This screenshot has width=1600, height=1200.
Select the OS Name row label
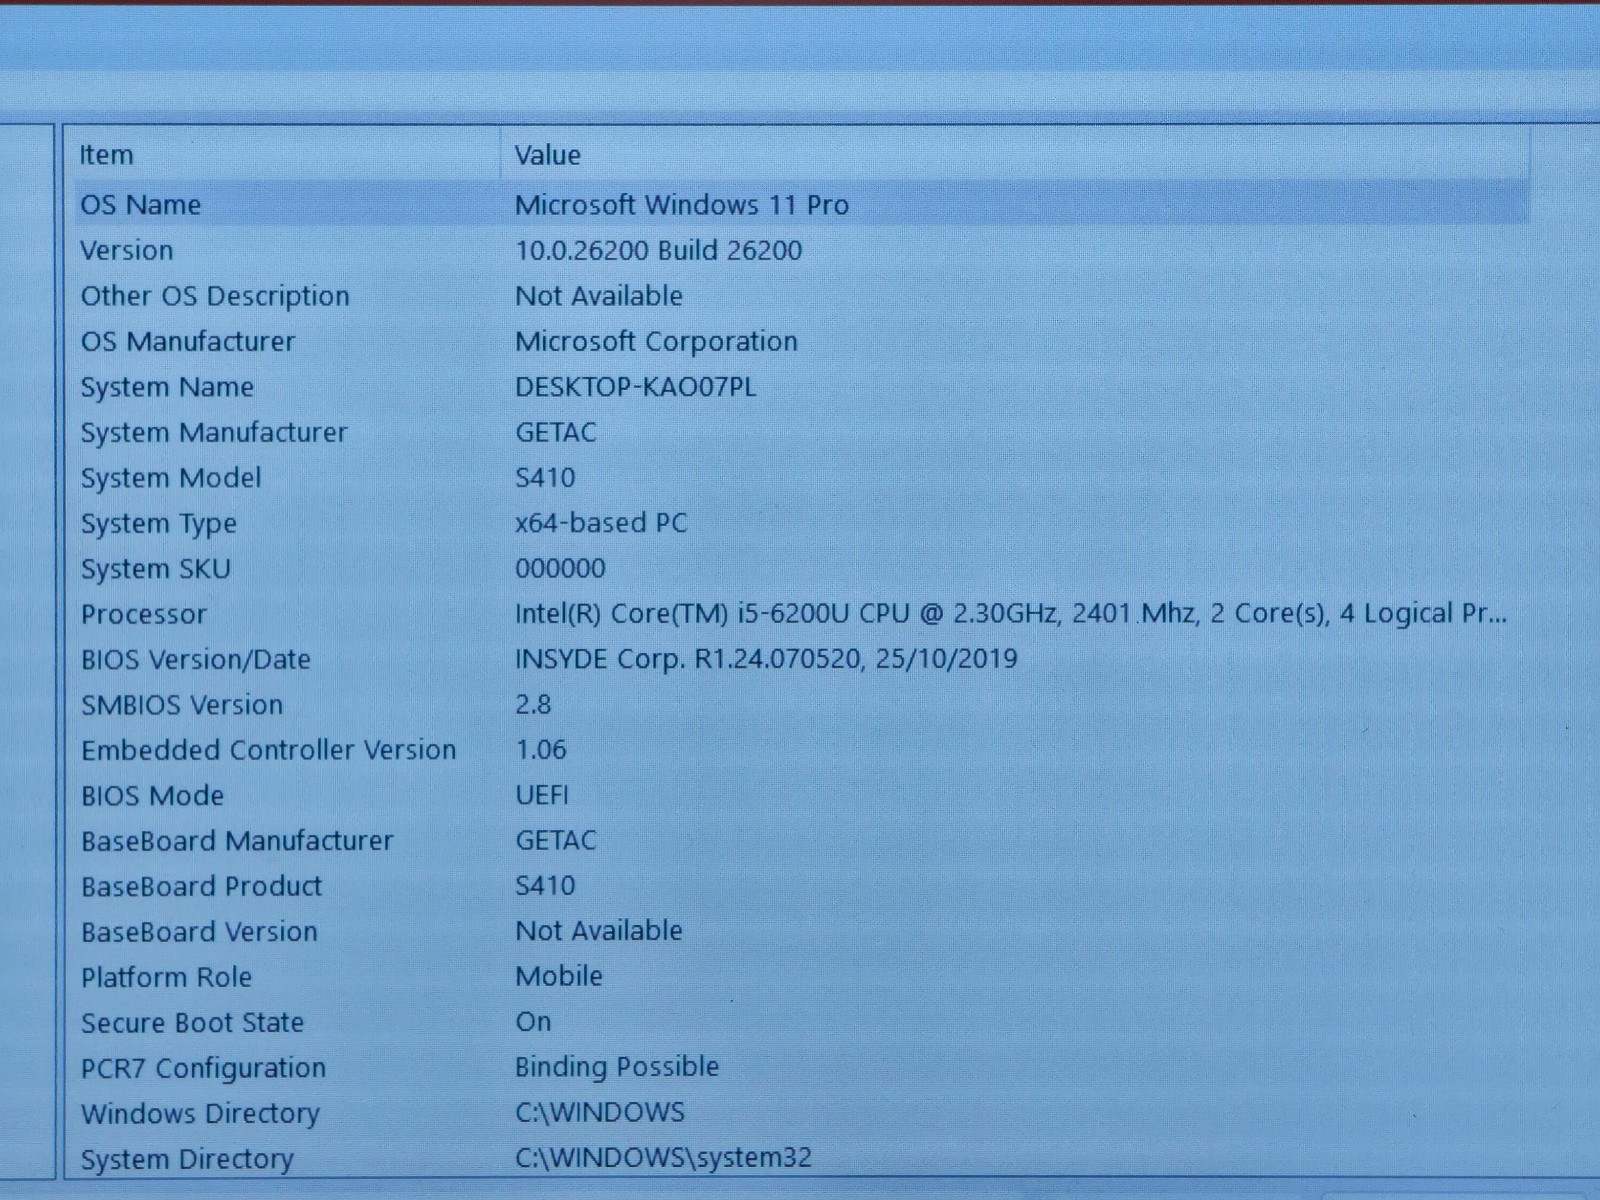(141, 205)
